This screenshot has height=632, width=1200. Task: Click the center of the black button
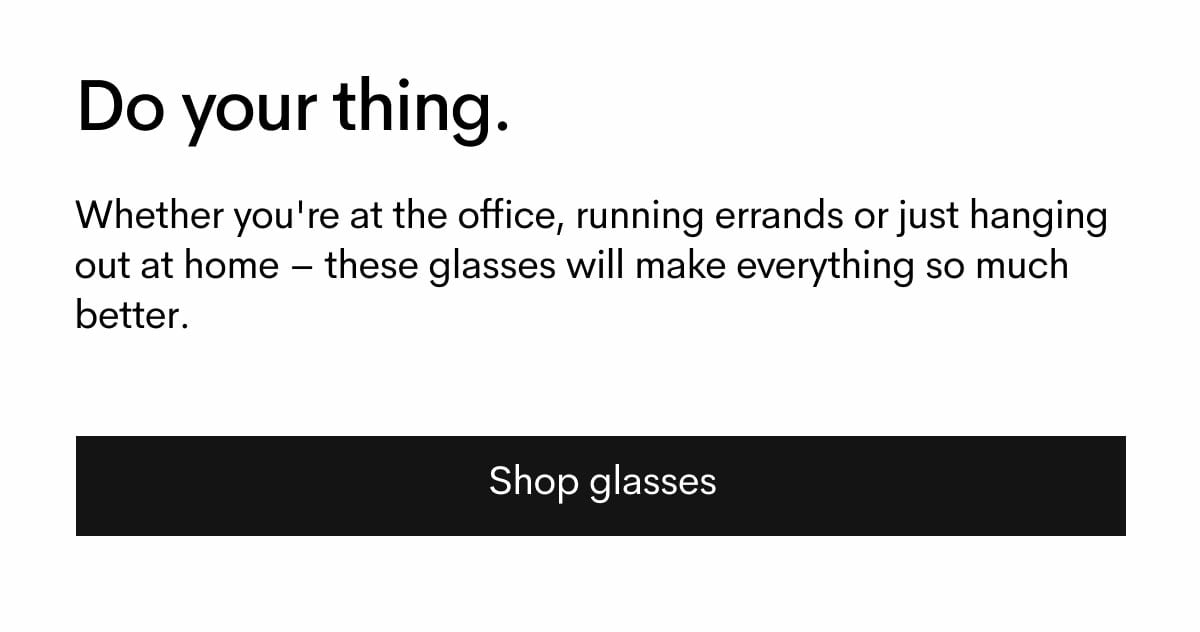click(600, 485)
